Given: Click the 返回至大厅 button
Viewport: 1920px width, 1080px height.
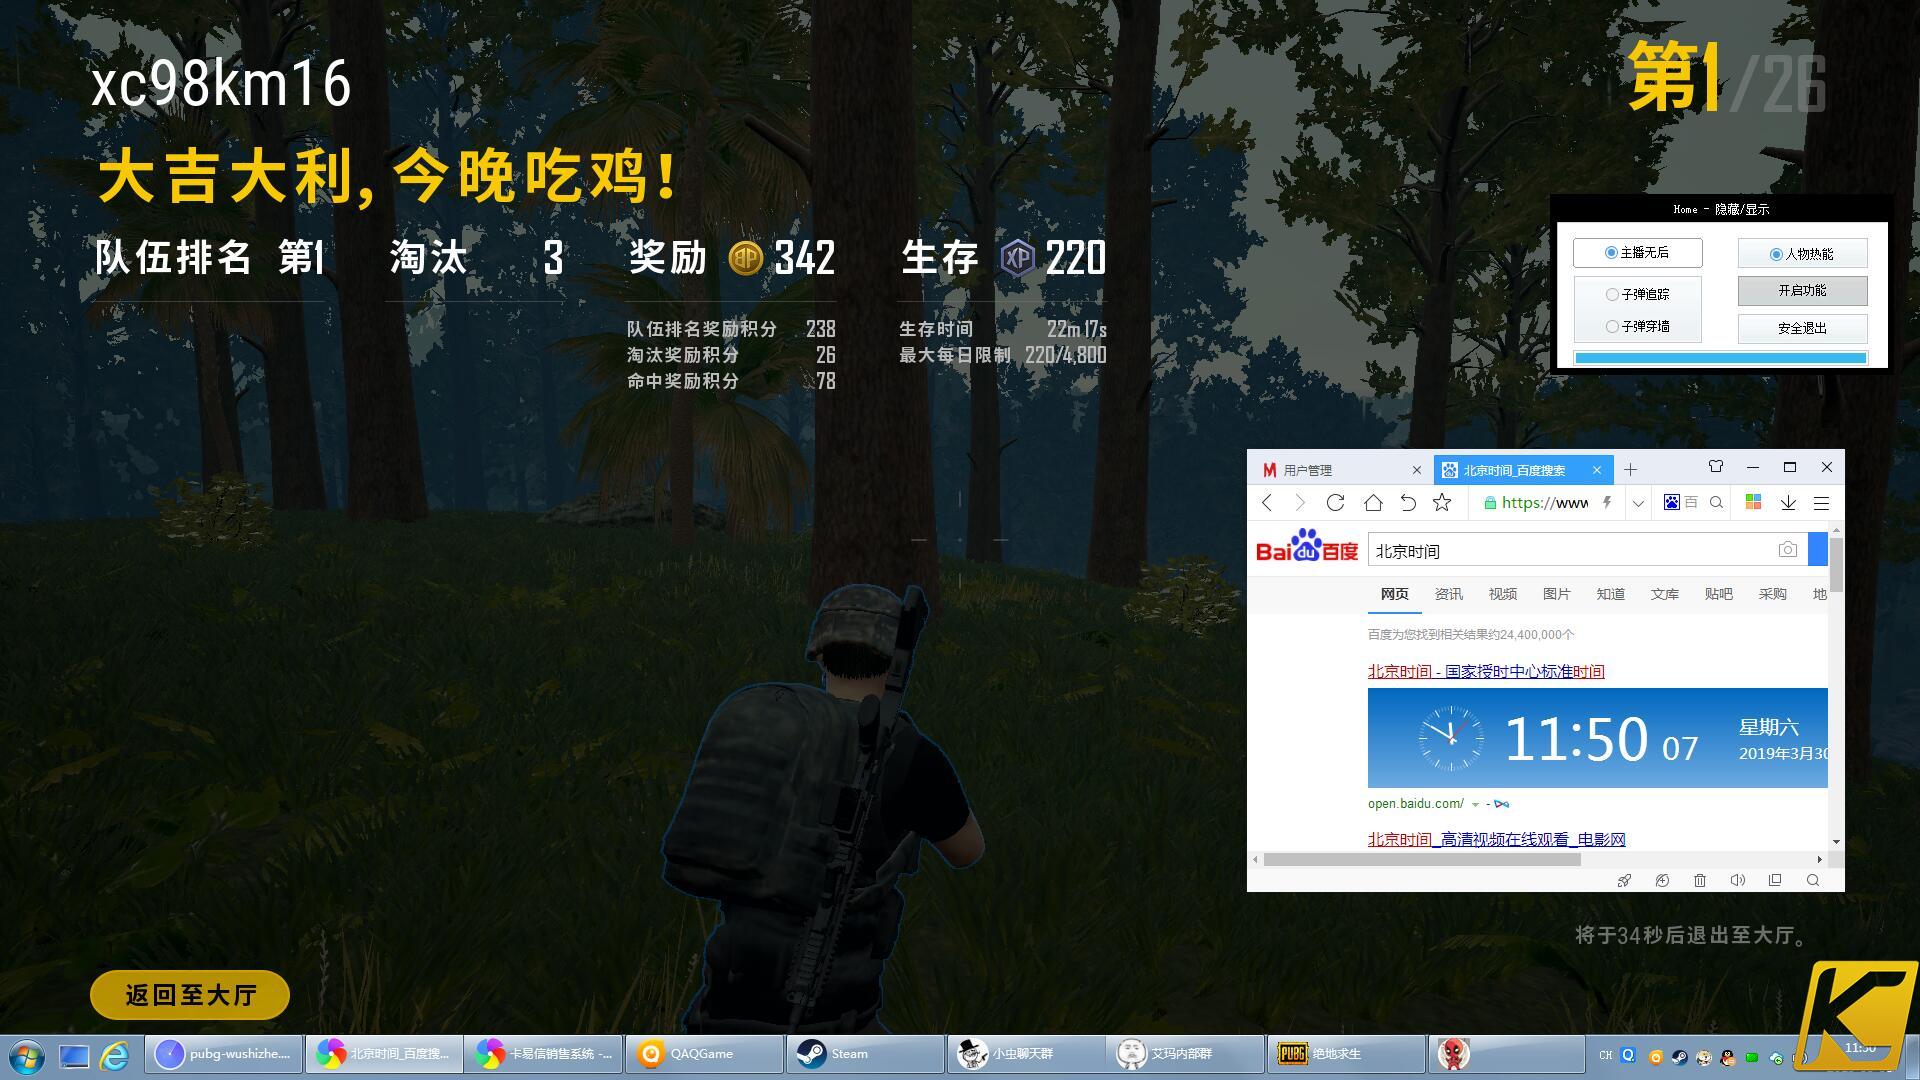Looking at the screenshot, I should 190,995.
